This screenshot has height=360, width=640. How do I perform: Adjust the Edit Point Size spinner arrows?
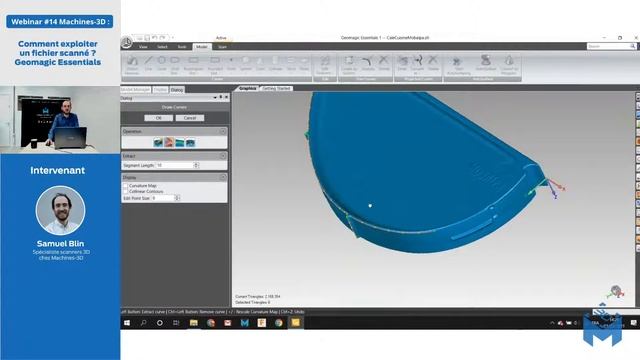coord(177,198)
